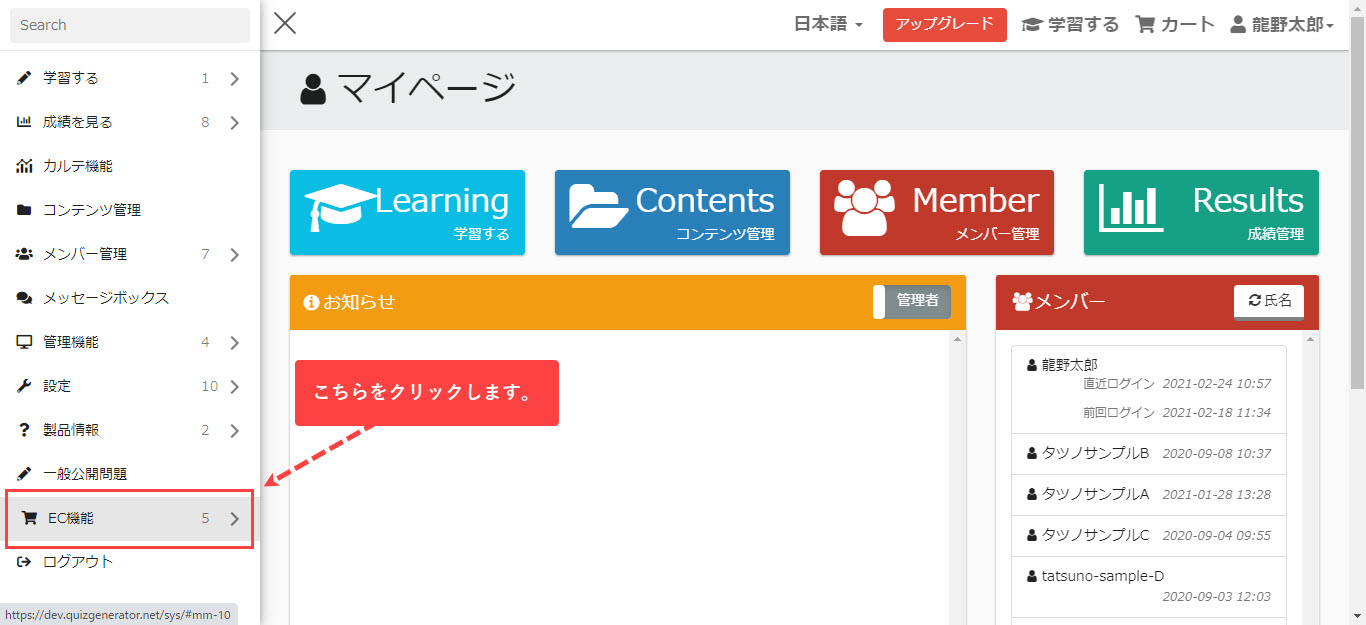Click the sidebar Search input field
The image size is (1366, 625).
coord(130,25)
